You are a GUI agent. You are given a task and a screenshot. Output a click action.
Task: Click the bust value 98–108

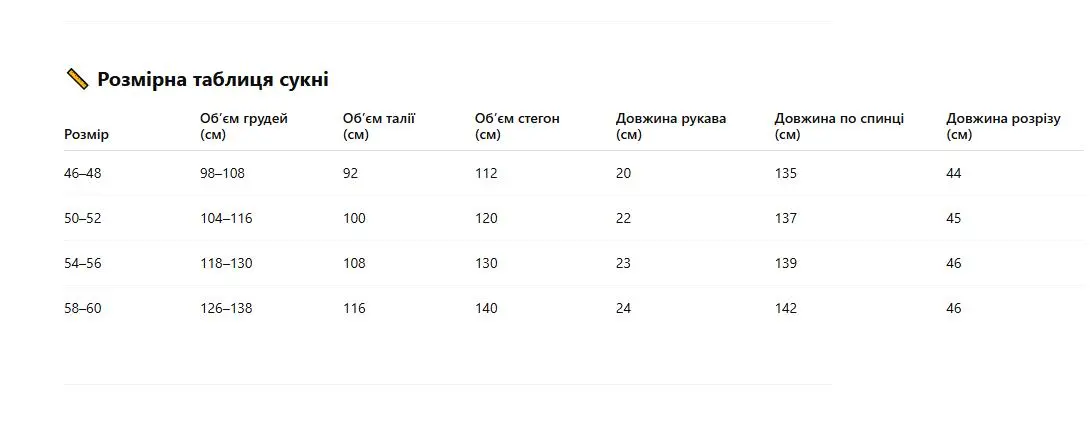click(x=222, y=173)
